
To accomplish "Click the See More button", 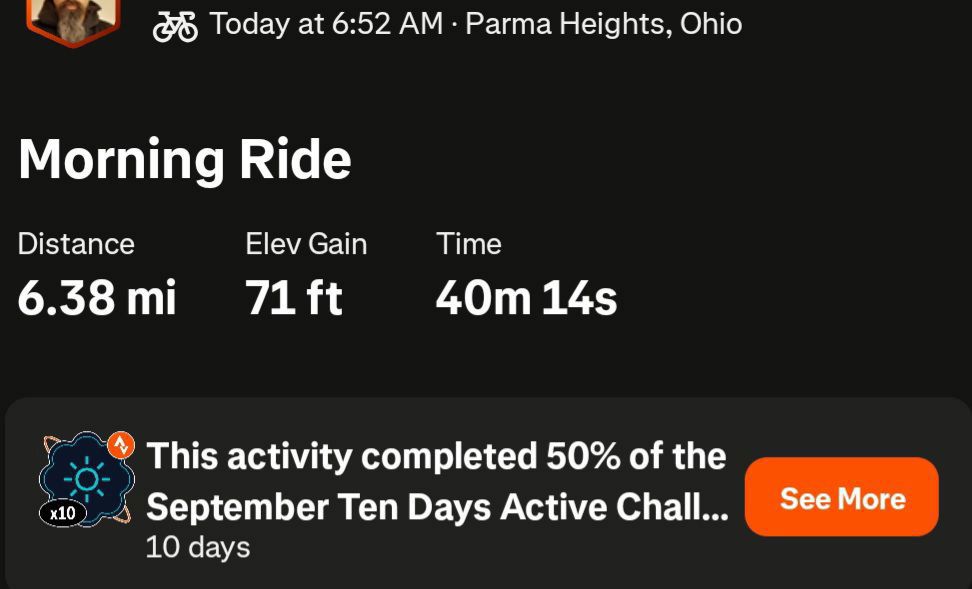I will click(x=841, y=497).
